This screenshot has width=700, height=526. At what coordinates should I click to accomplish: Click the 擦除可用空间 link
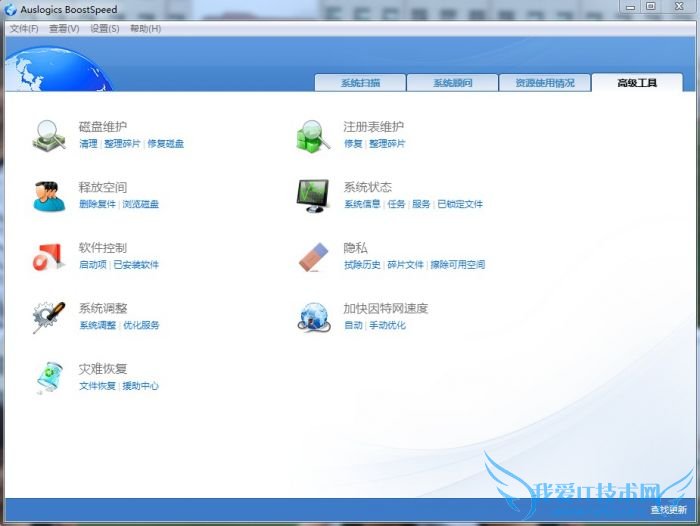tap(458, 265)
